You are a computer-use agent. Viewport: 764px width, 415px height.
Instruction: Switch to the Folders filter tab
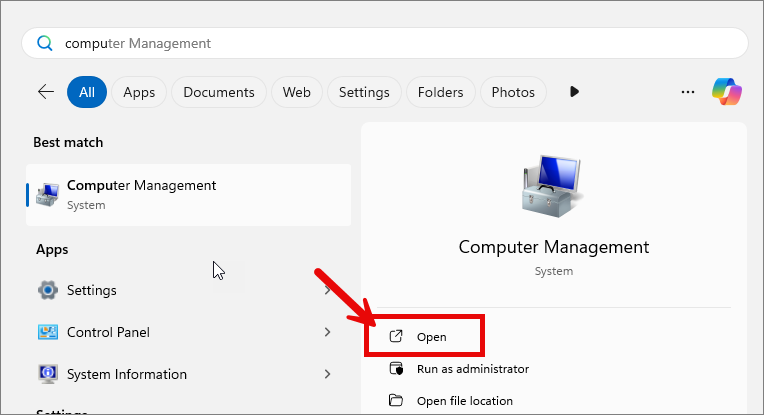tap(440, 92)
